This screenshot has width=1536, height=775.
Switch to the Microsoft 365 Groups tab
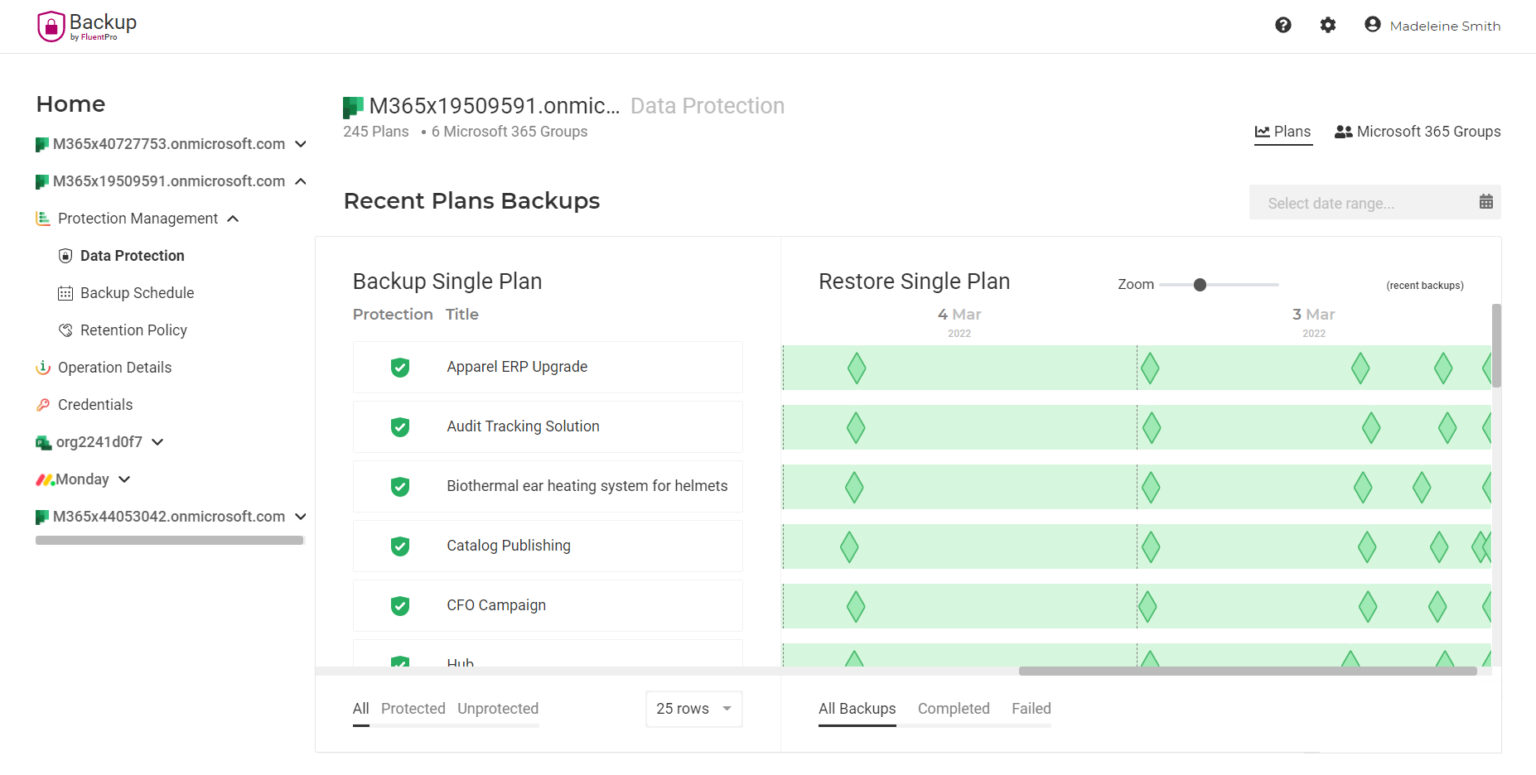pos(1417,131)
